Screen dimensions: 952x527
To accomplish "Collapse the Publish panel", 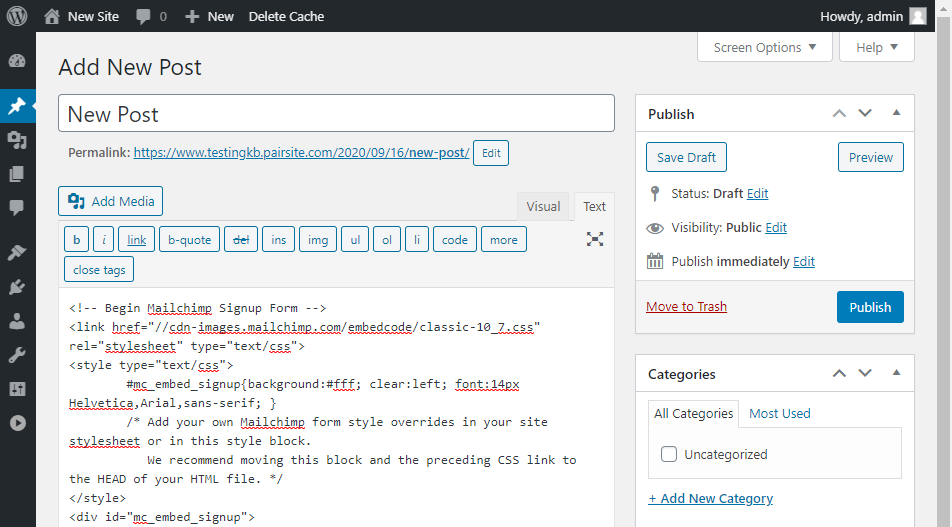I will coord(896,113).
